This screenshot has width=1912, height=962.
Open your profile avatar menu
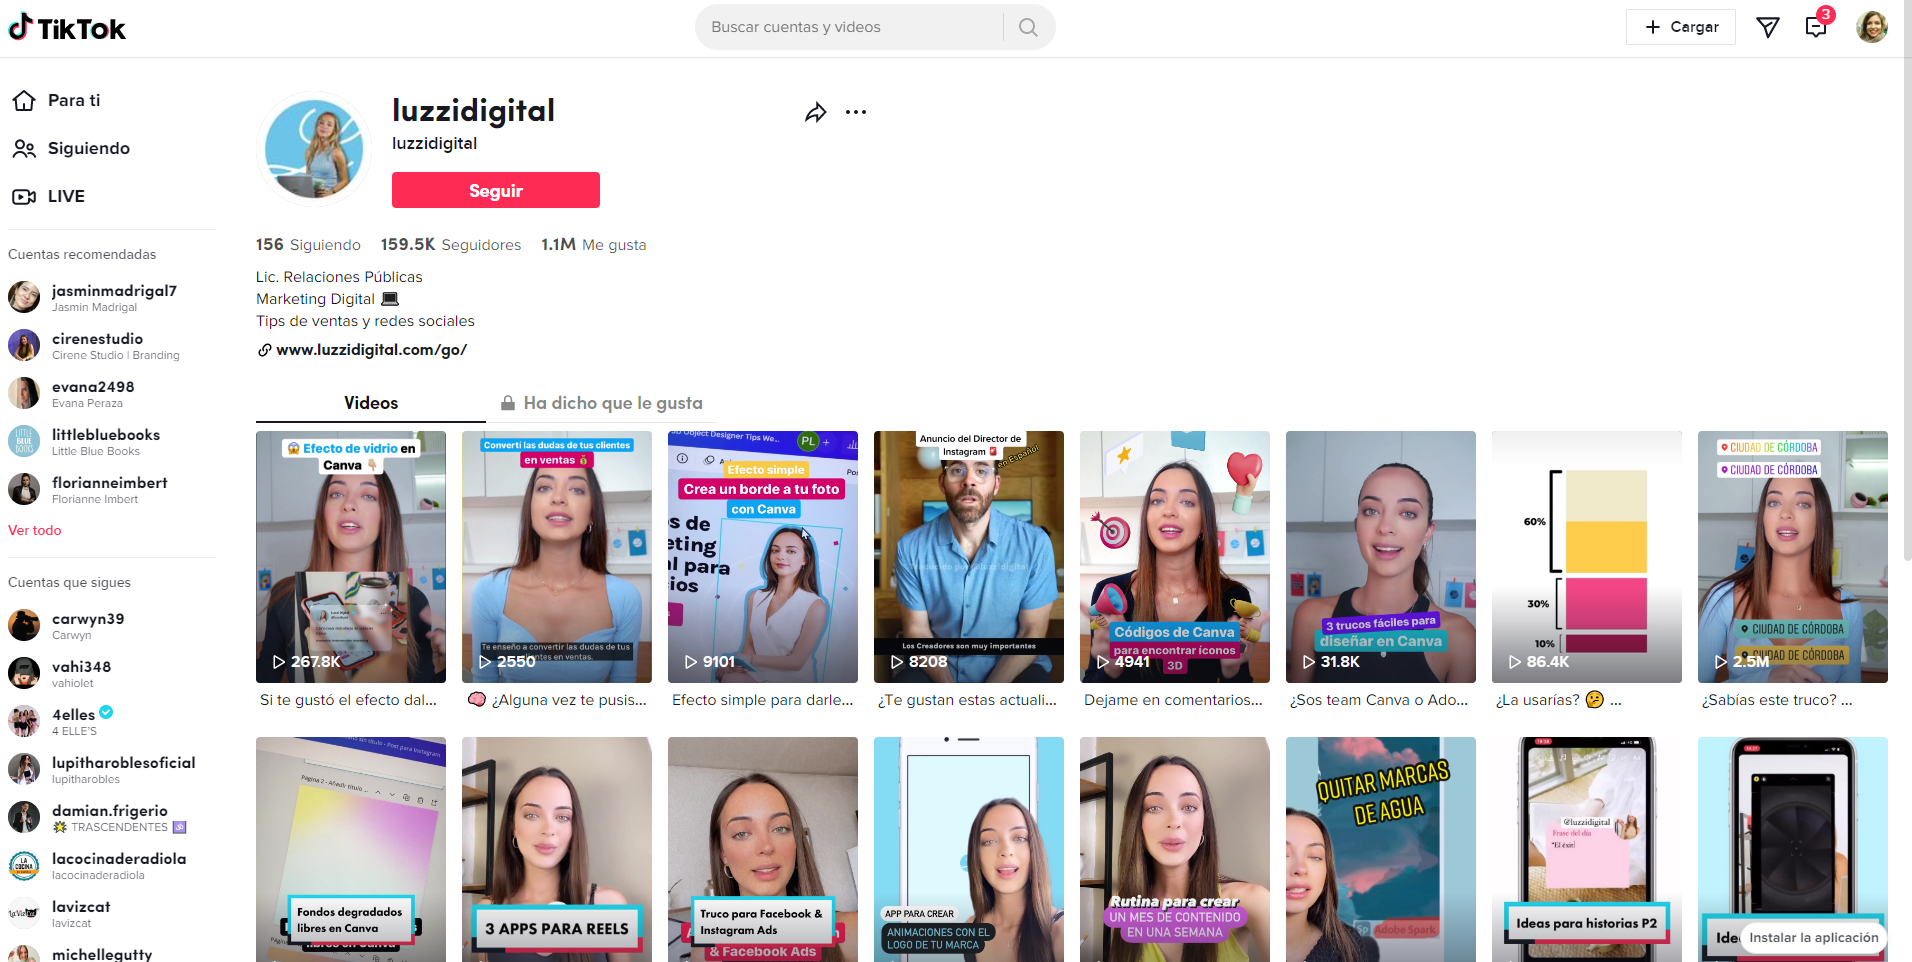(1872, 27)
